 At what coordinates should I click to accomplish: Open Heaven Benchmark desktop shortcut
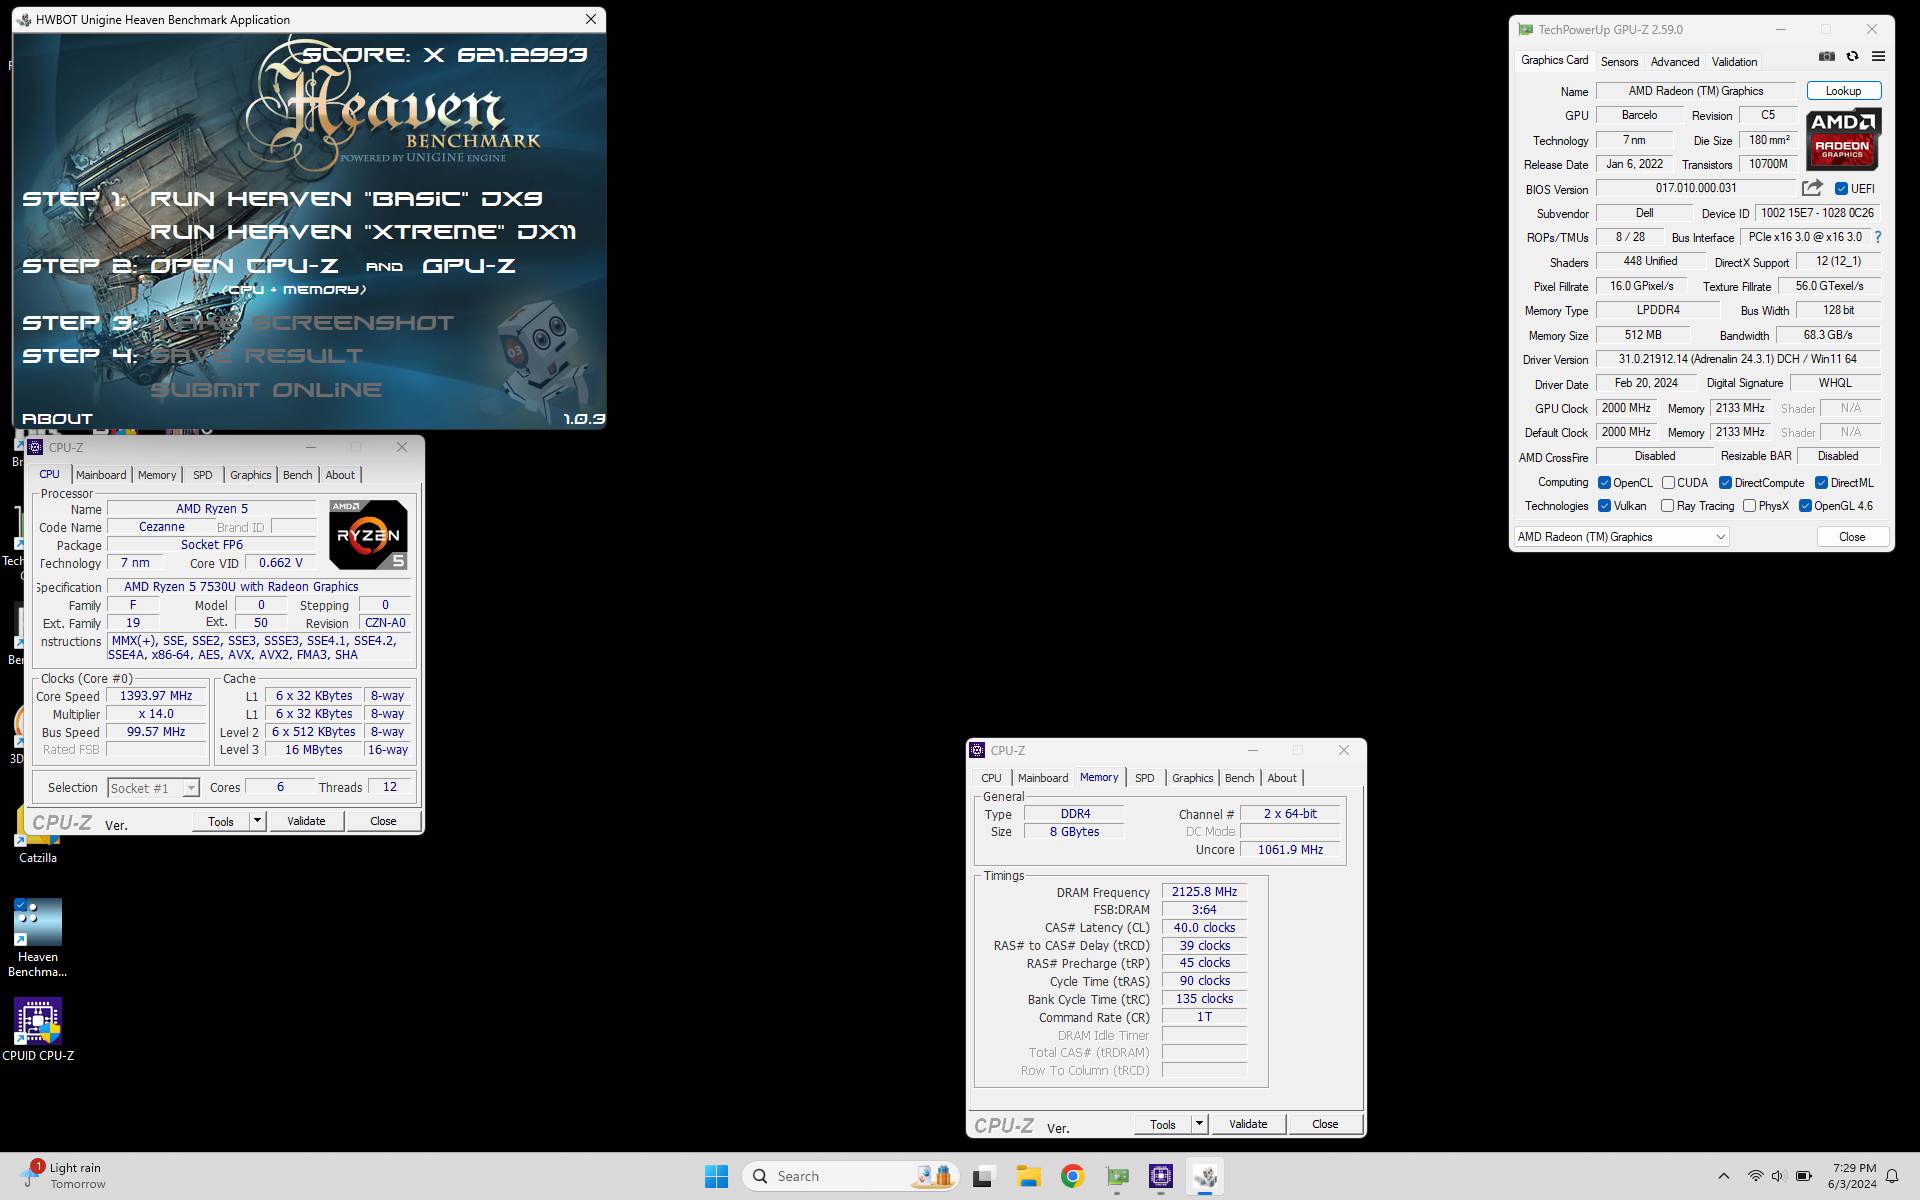coord(38,937)
